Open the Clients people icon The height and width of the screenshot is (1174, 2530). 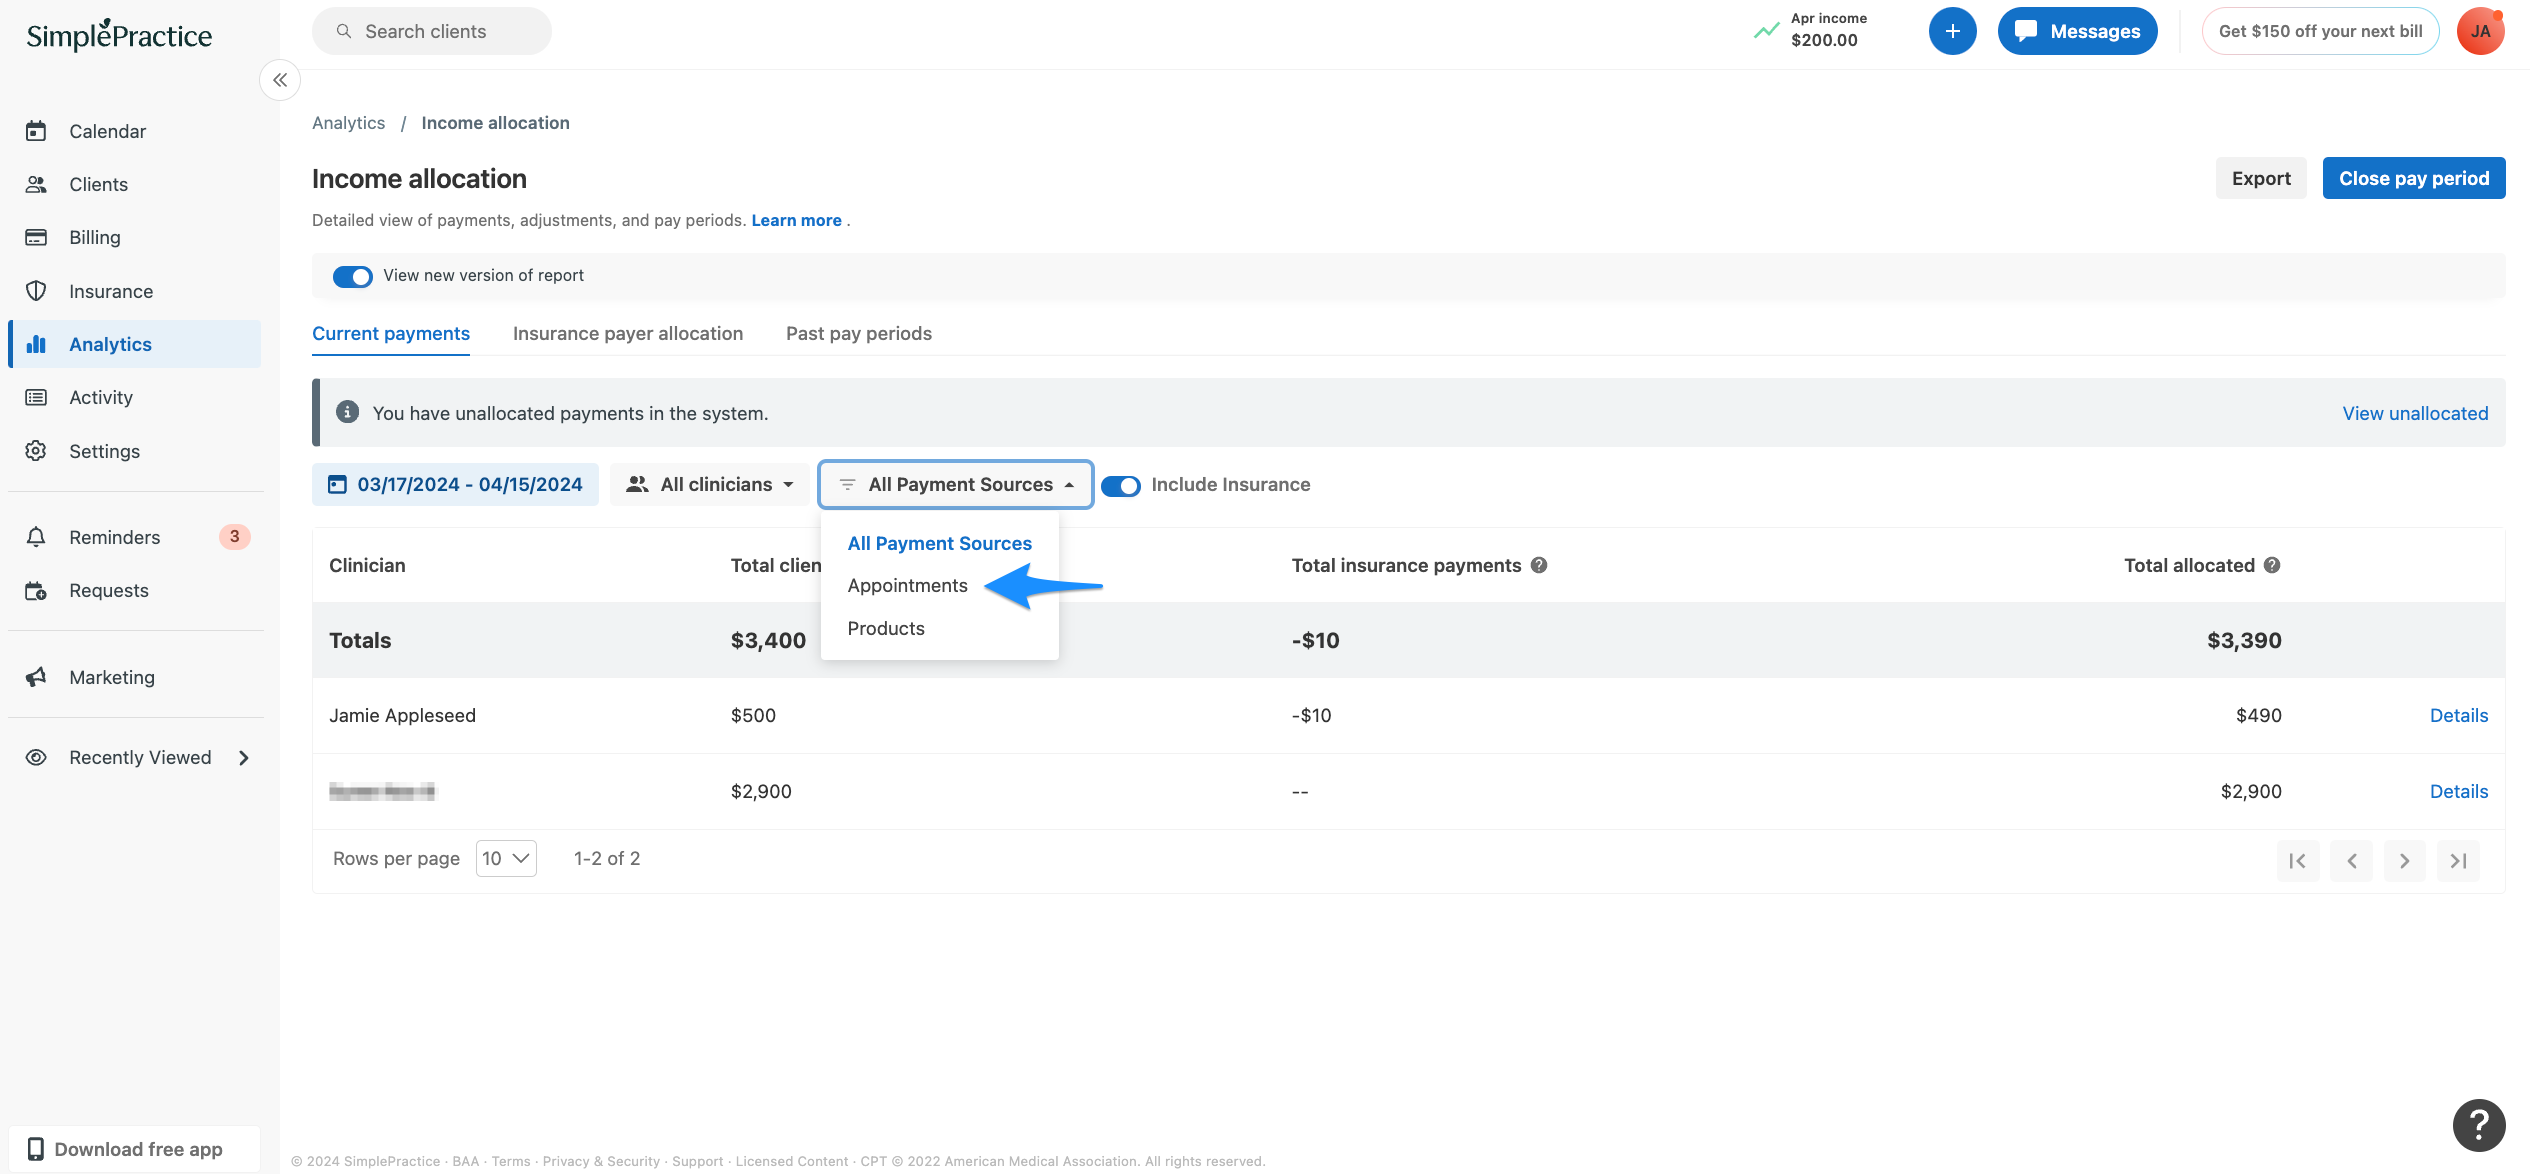(36, 184)
